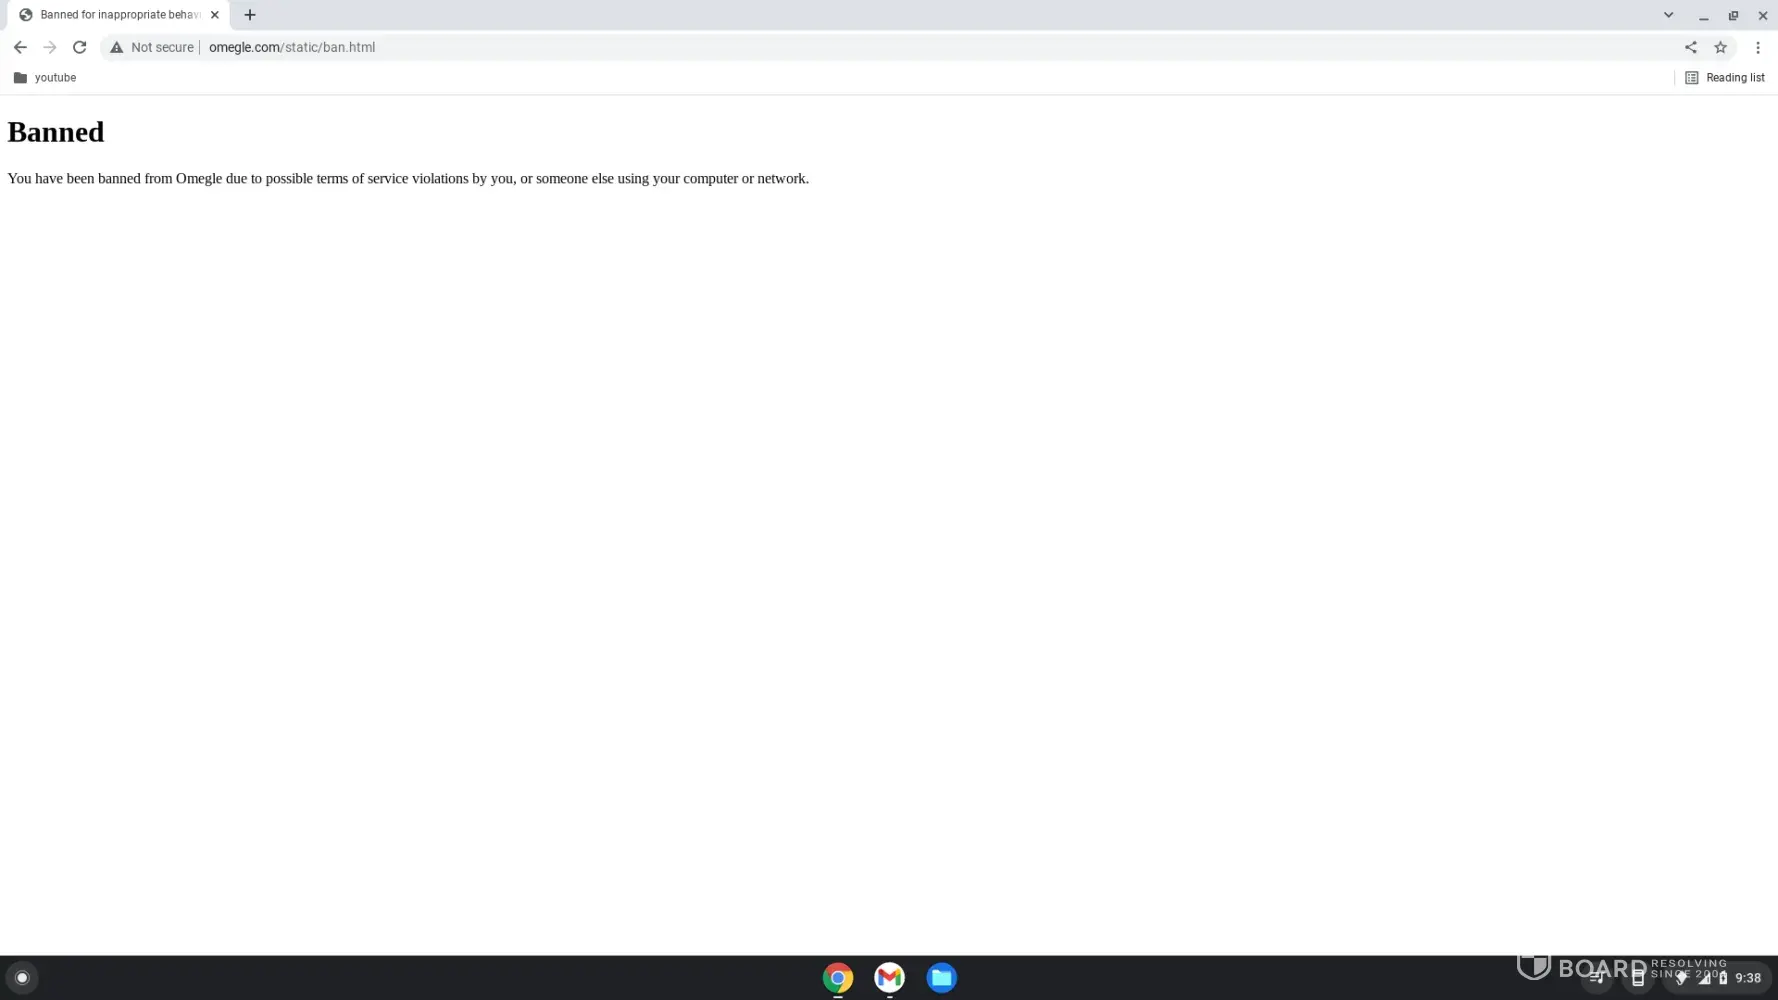Open quick settings via the 9:38 clock
Viewport: 1778px width, 1000px height.
click(x=1717, y=978)
